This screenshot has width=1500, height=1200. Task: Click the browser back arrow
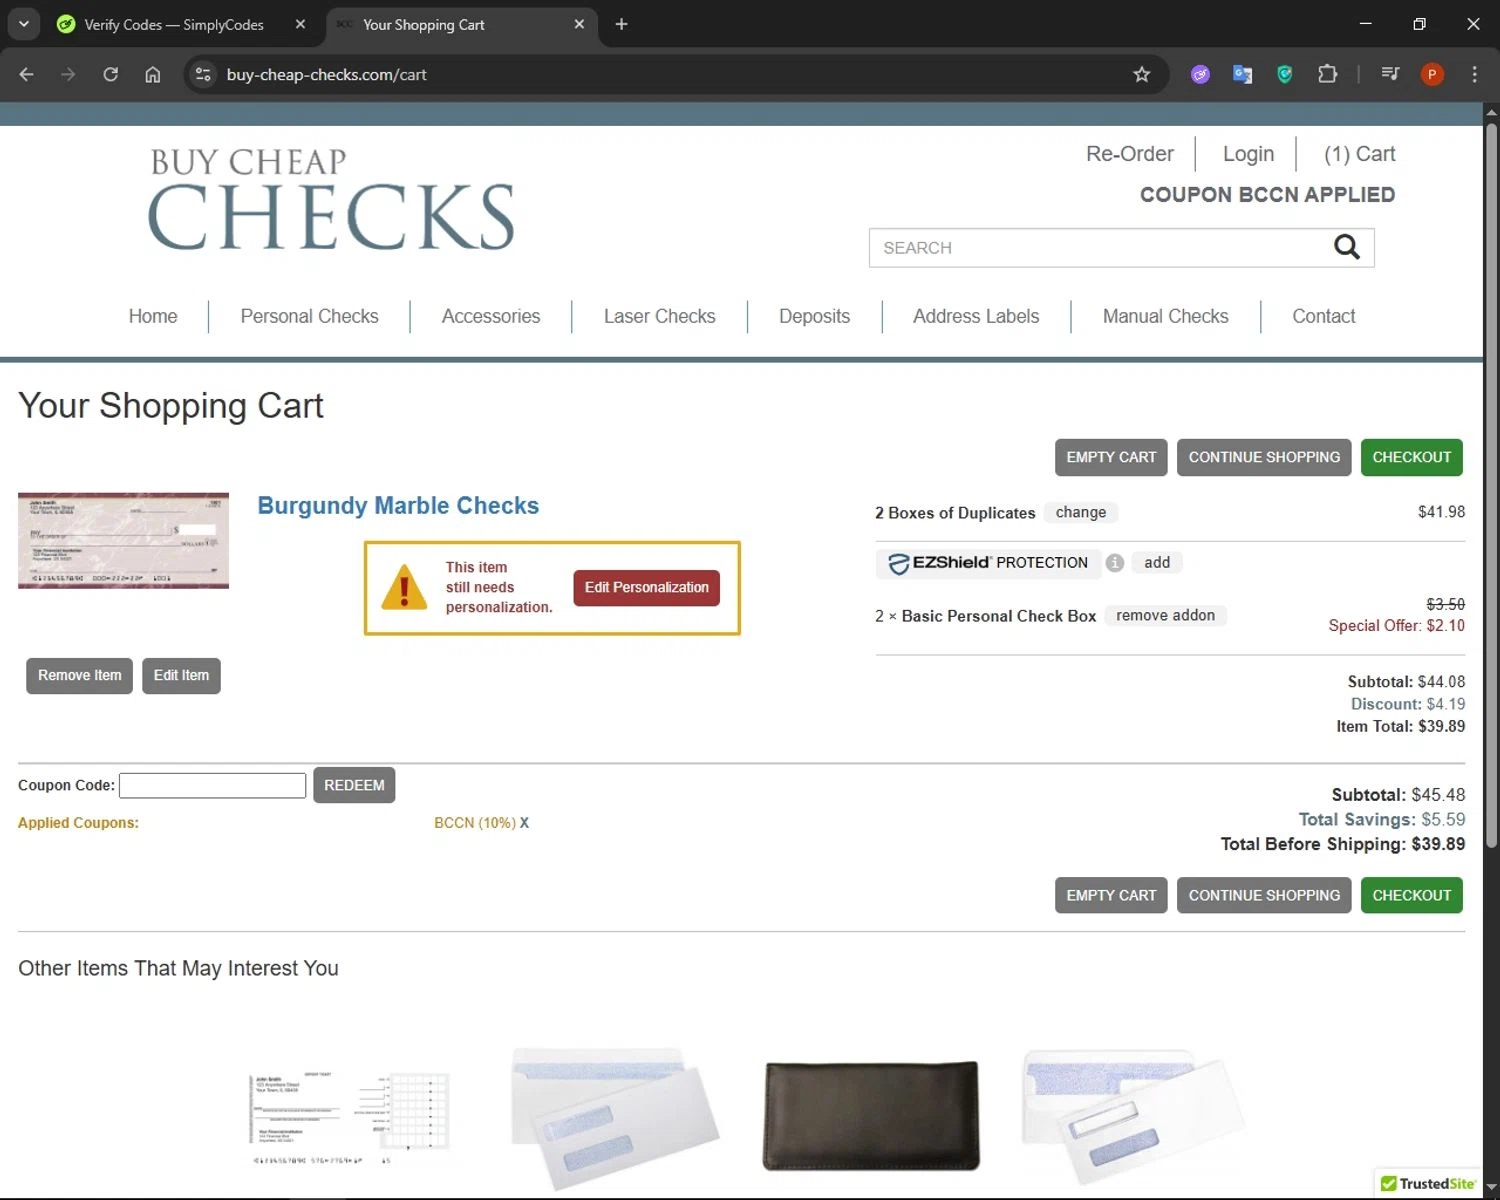(x=27, y=74)
